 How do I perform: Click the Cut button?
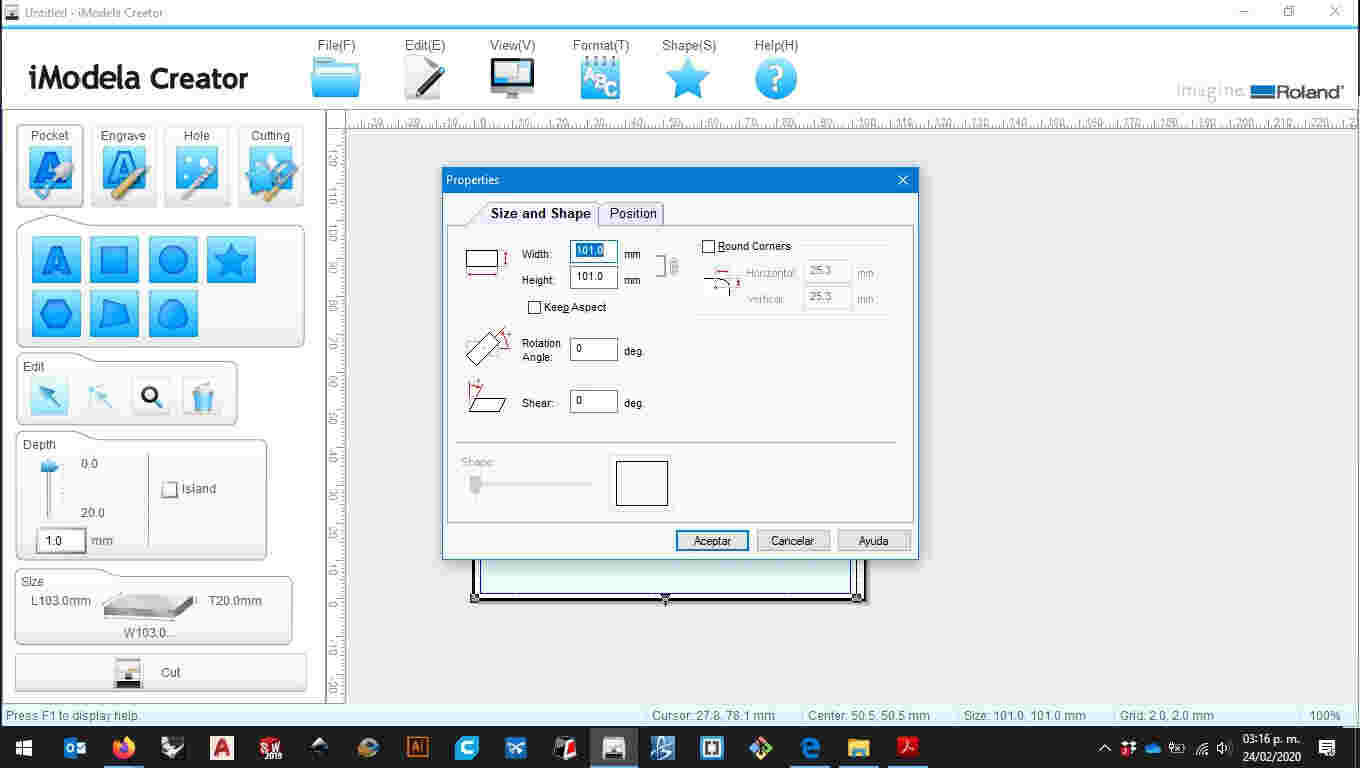tap(161, 672)
